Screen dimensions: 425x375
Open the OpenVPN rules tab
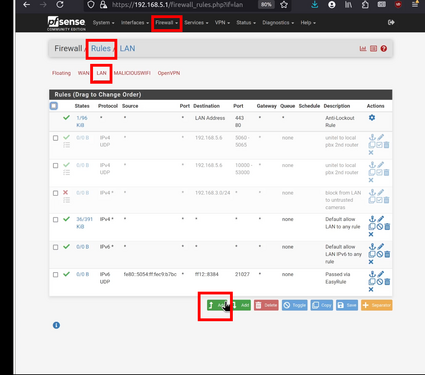(169, 73)
